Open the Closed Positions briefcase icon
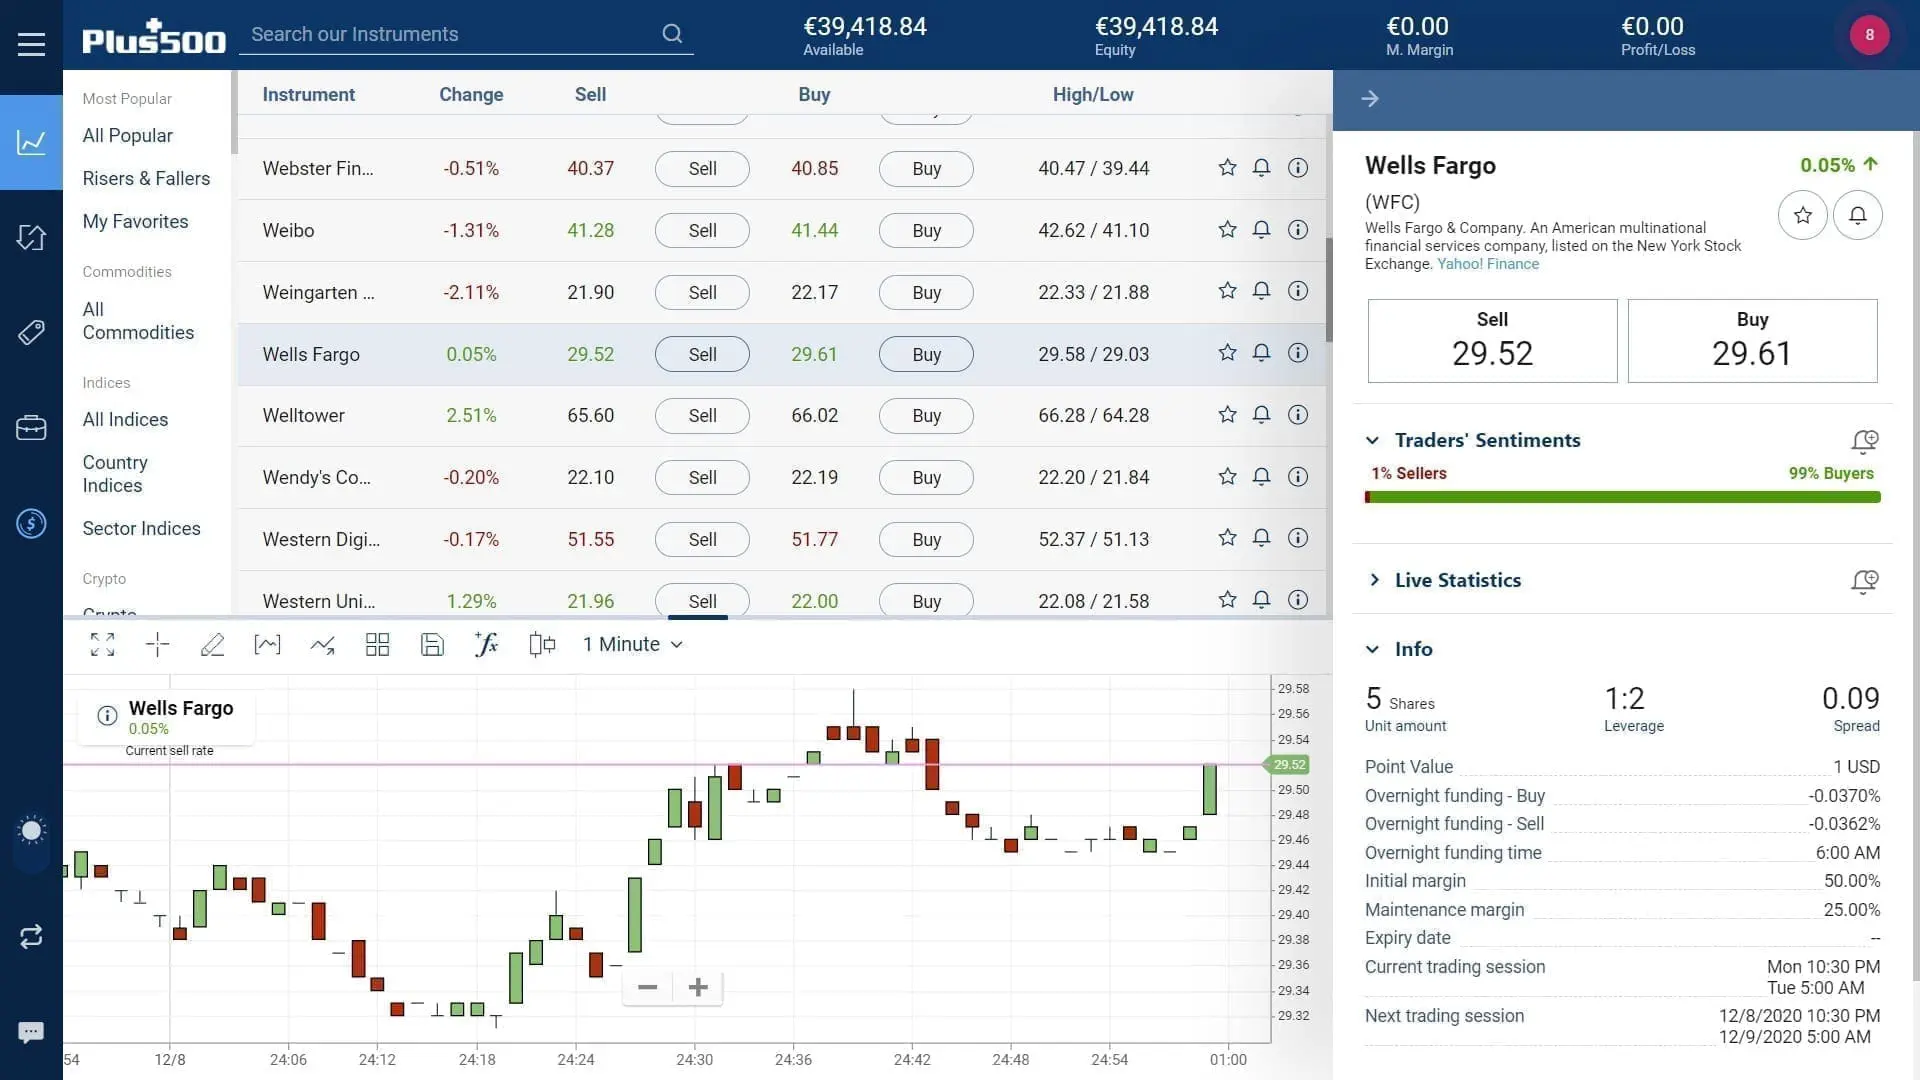Viewport: 1920px width, 1080px height. point(31,428)
